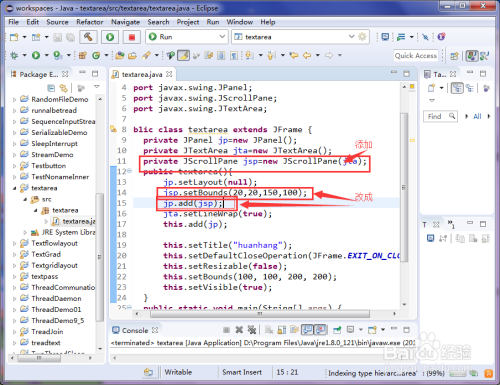
Task: Click the New file toolbar icon
Action: point(14,37)
